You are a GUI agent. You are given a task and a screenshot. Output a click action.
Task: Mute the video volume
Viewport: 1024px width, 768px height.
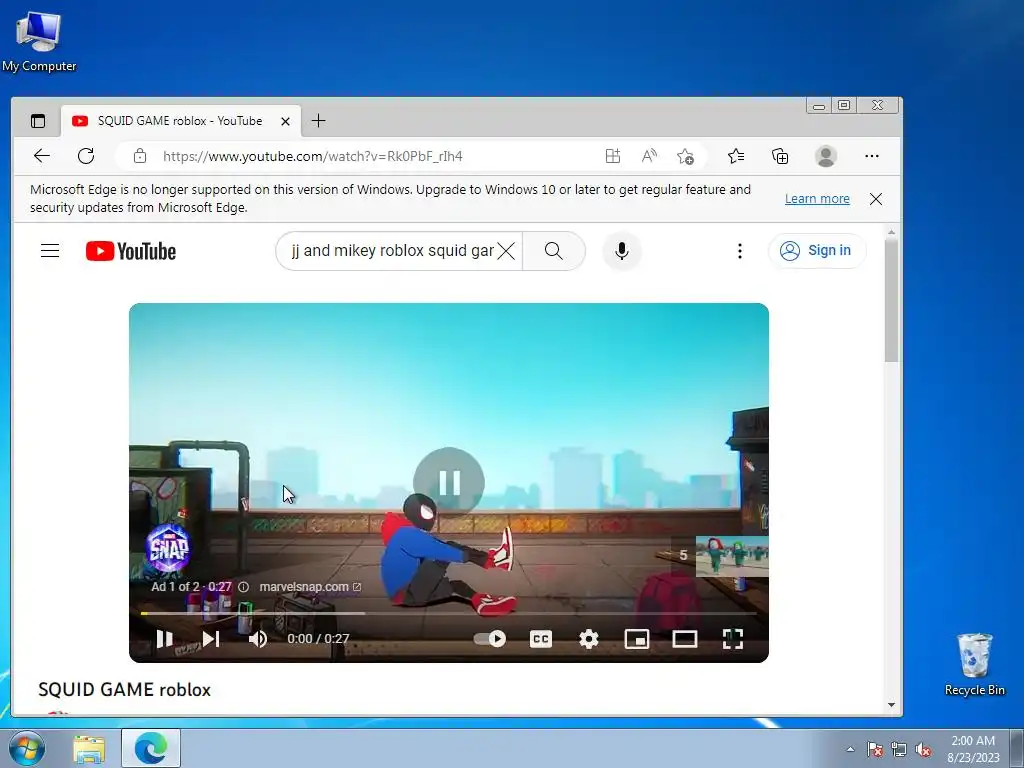(258, 639)
